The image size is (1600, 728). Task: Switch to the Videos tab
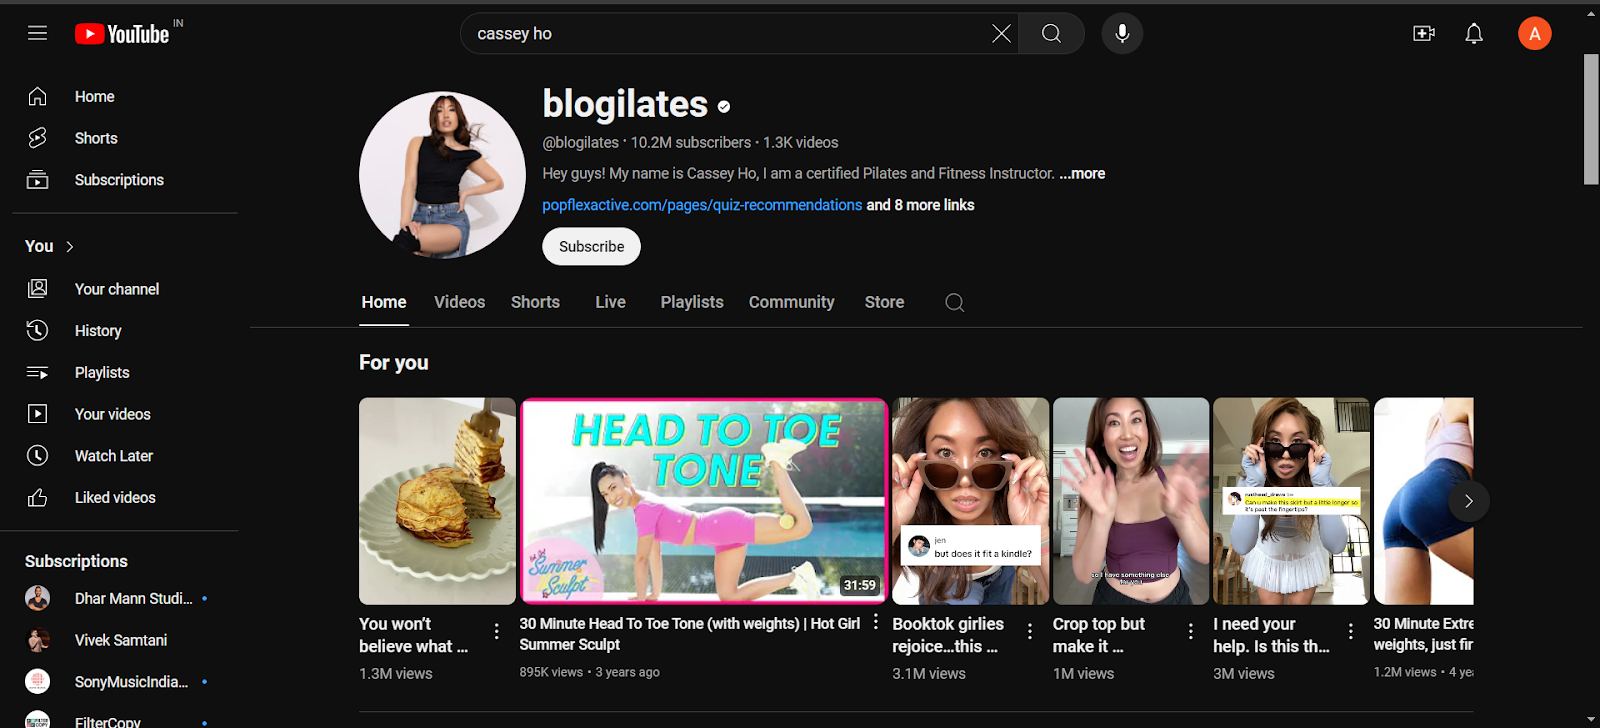460,302
